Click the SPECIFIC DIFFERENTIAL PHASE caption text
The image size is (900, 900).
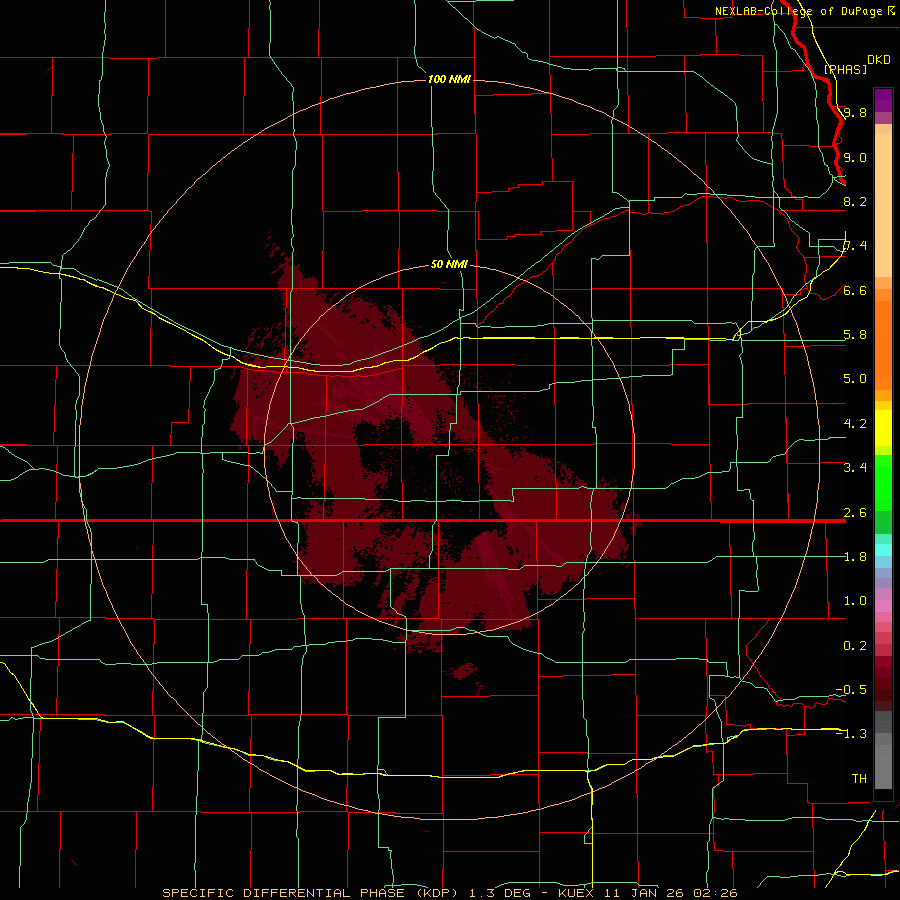click(284, 893)
